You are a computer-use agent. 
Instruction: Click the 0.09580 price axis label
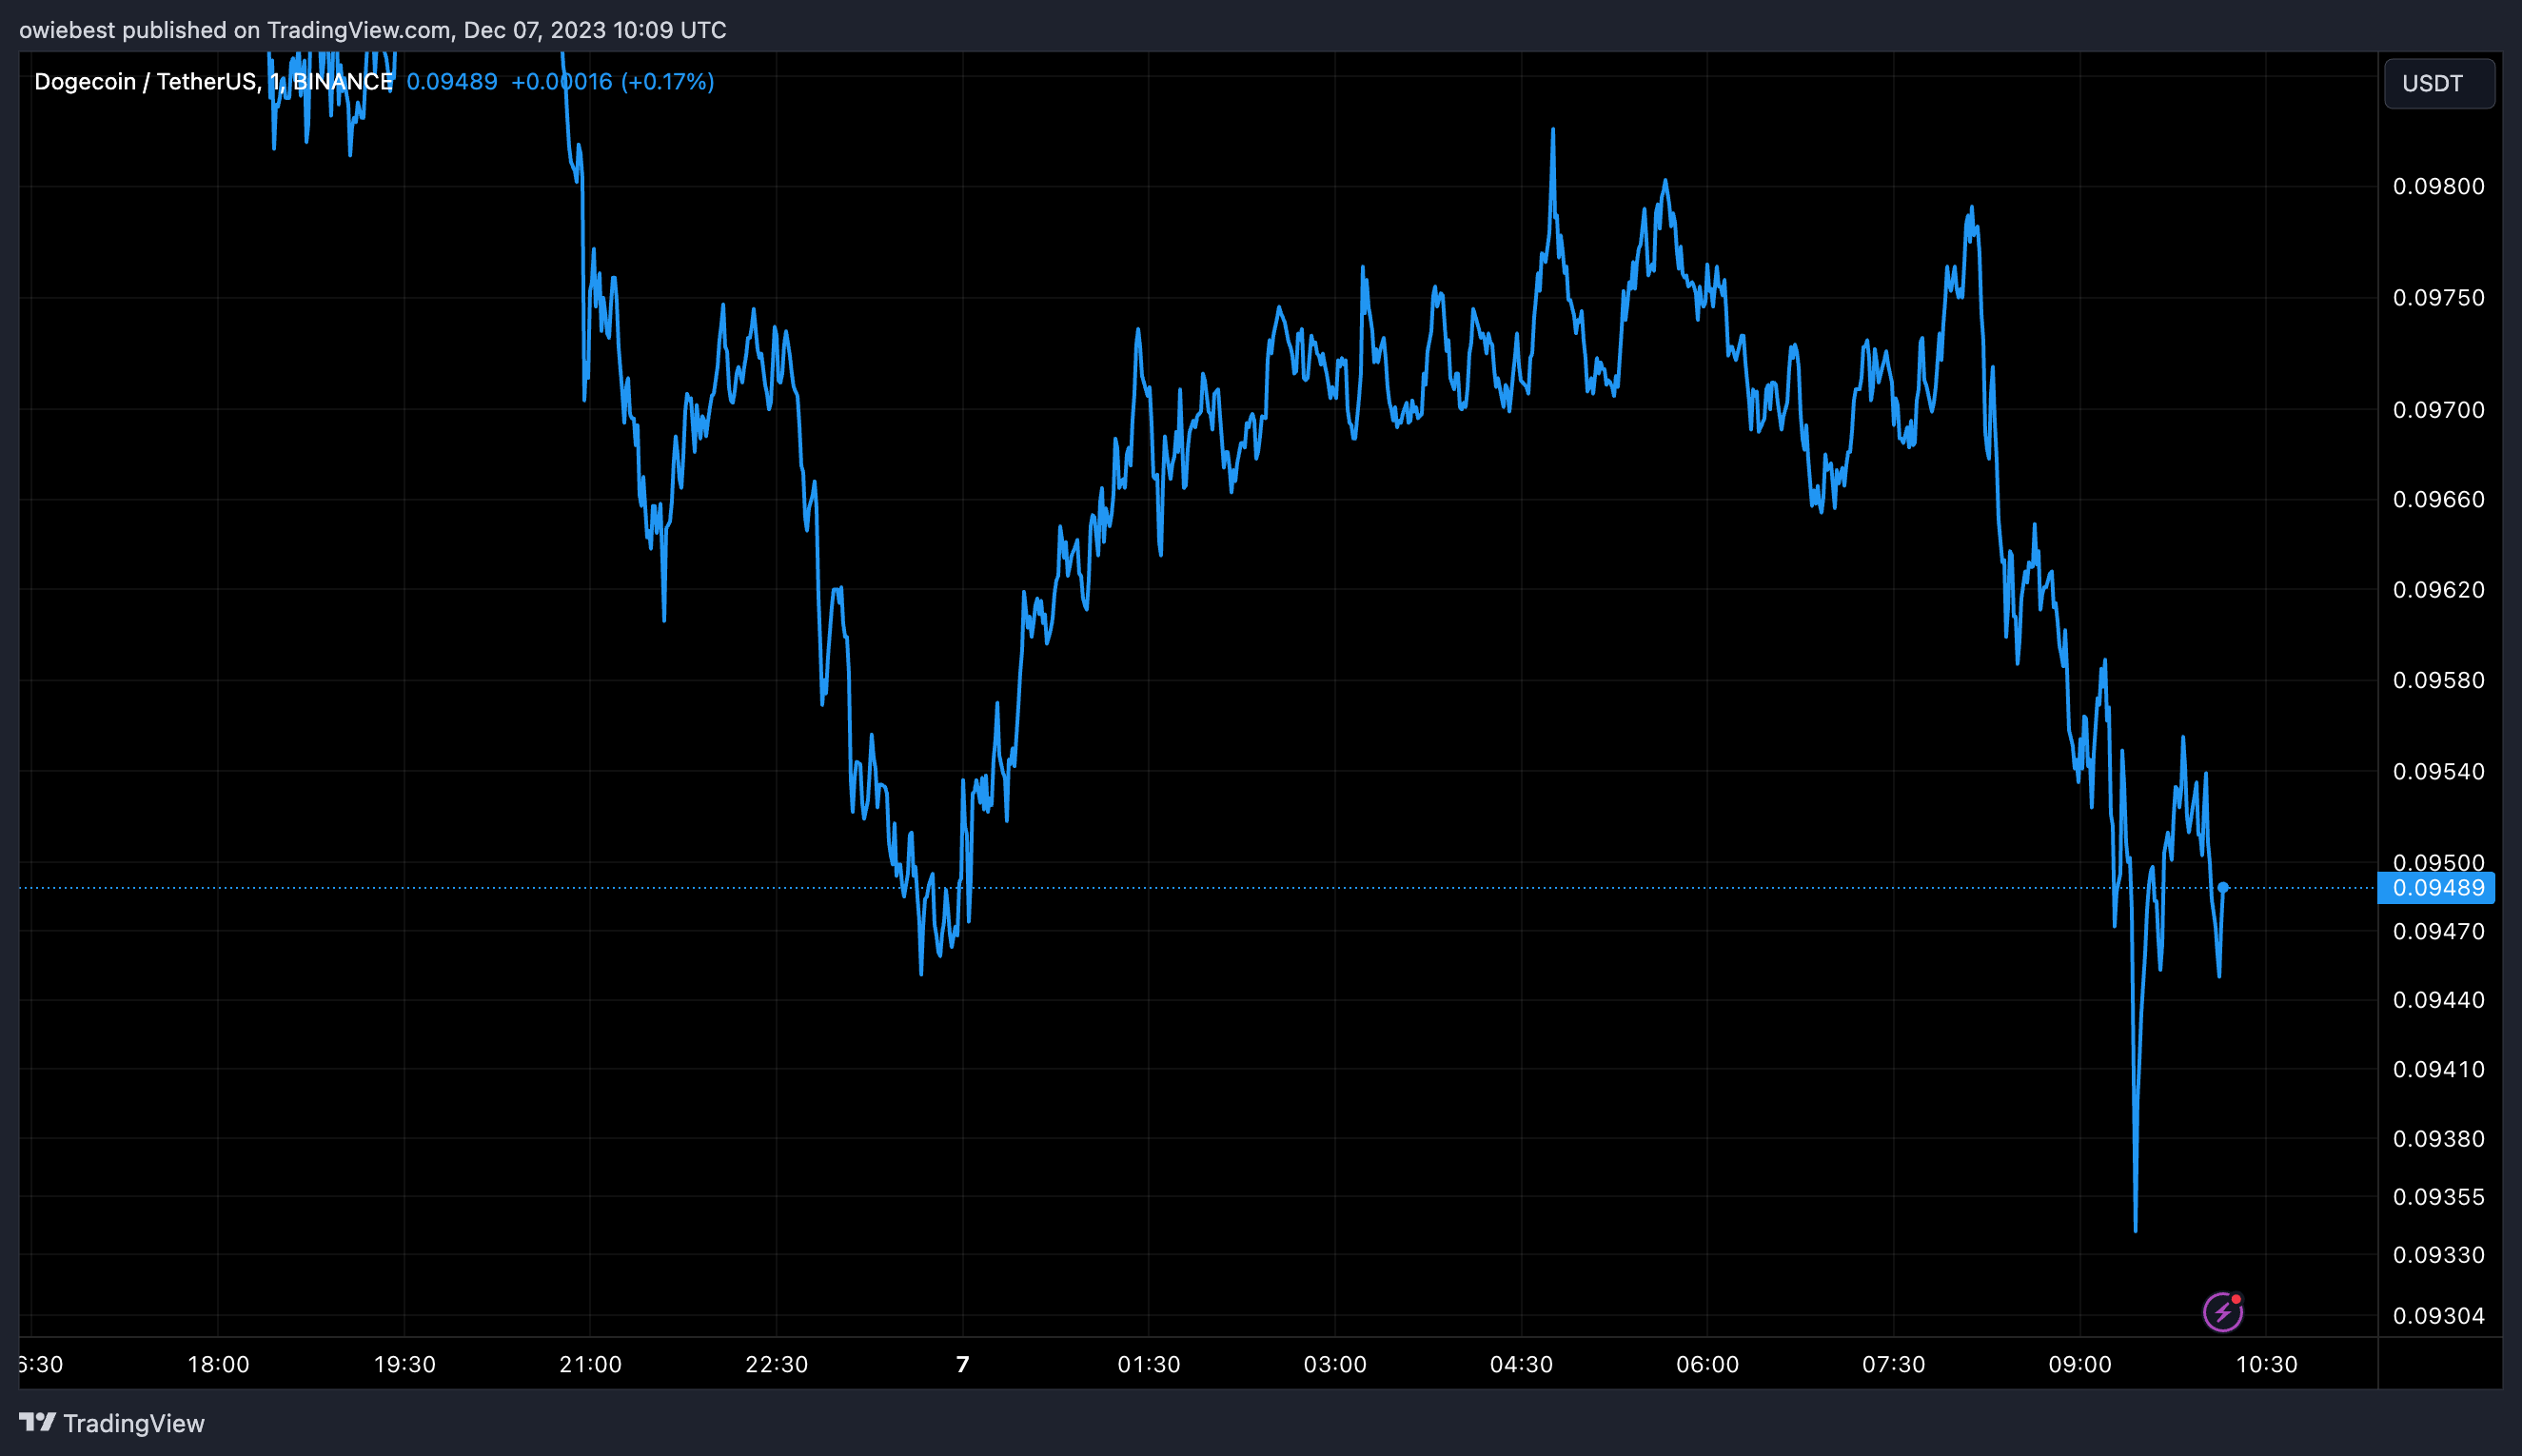[x=2438, y=680]
